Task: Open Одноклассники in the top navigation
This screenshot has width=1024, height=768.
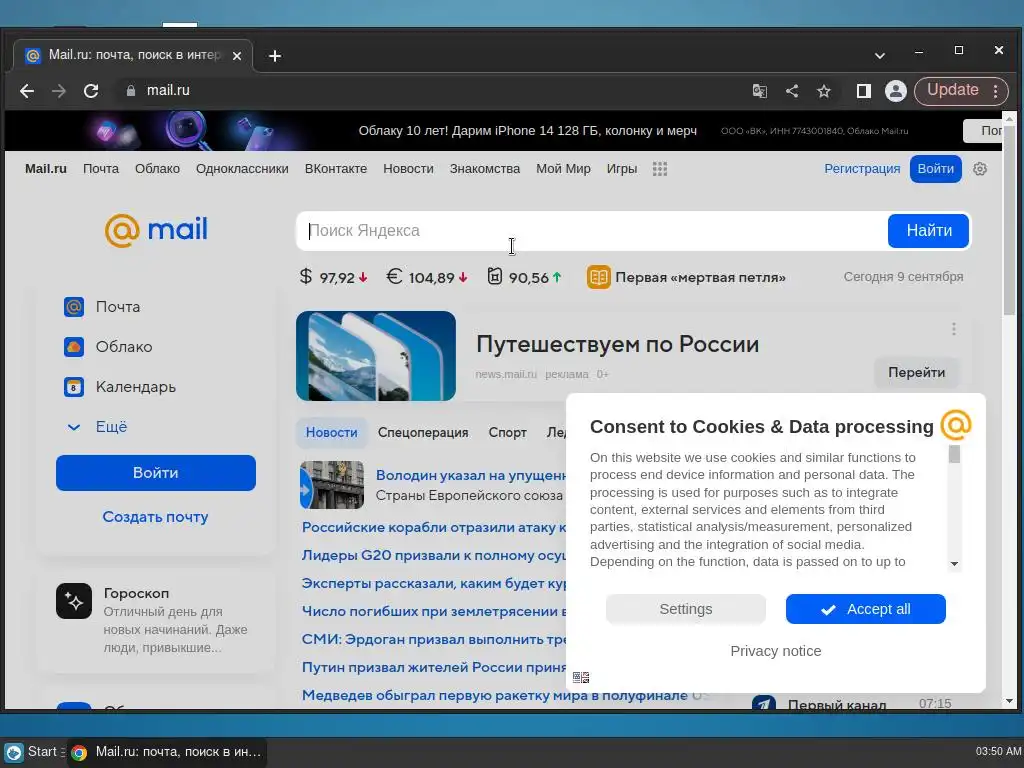Action: (x=242, y=169)
